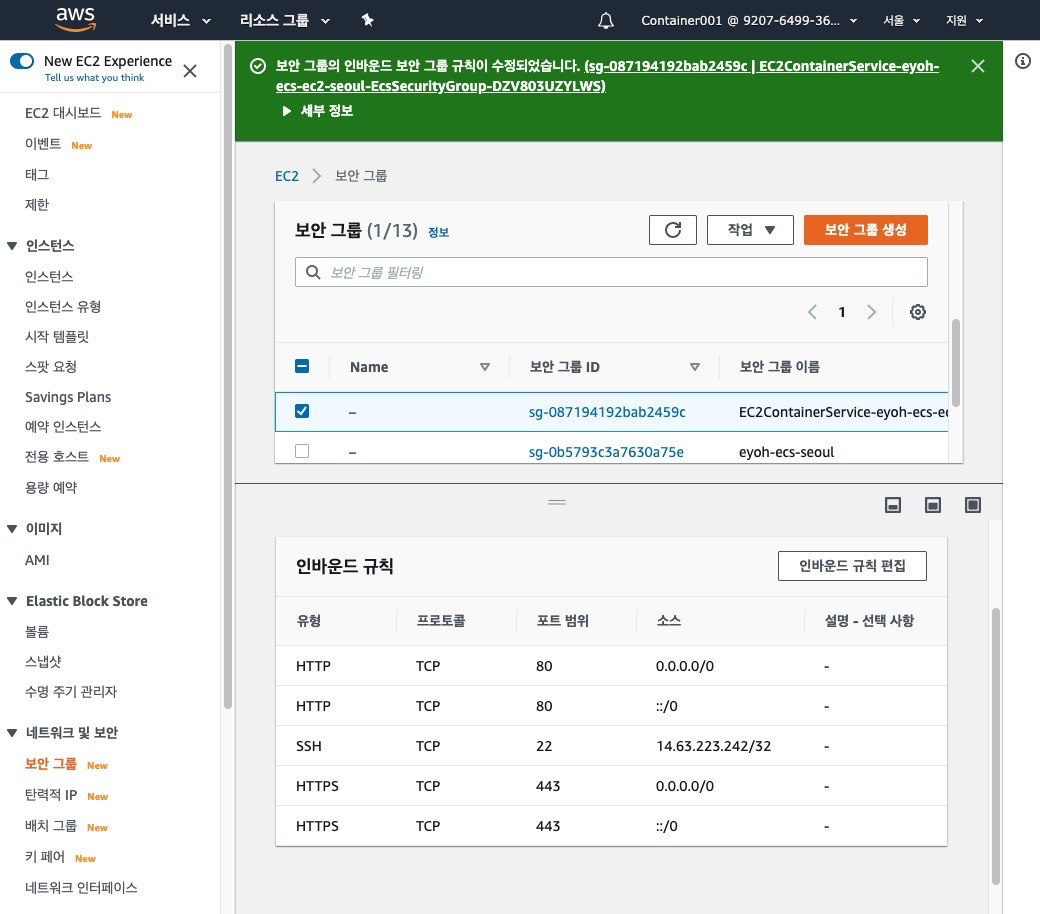This screenshot has width=1040, height=914.
Task: Open 스냅샷 in sidebar
Action: pos(42,661)
